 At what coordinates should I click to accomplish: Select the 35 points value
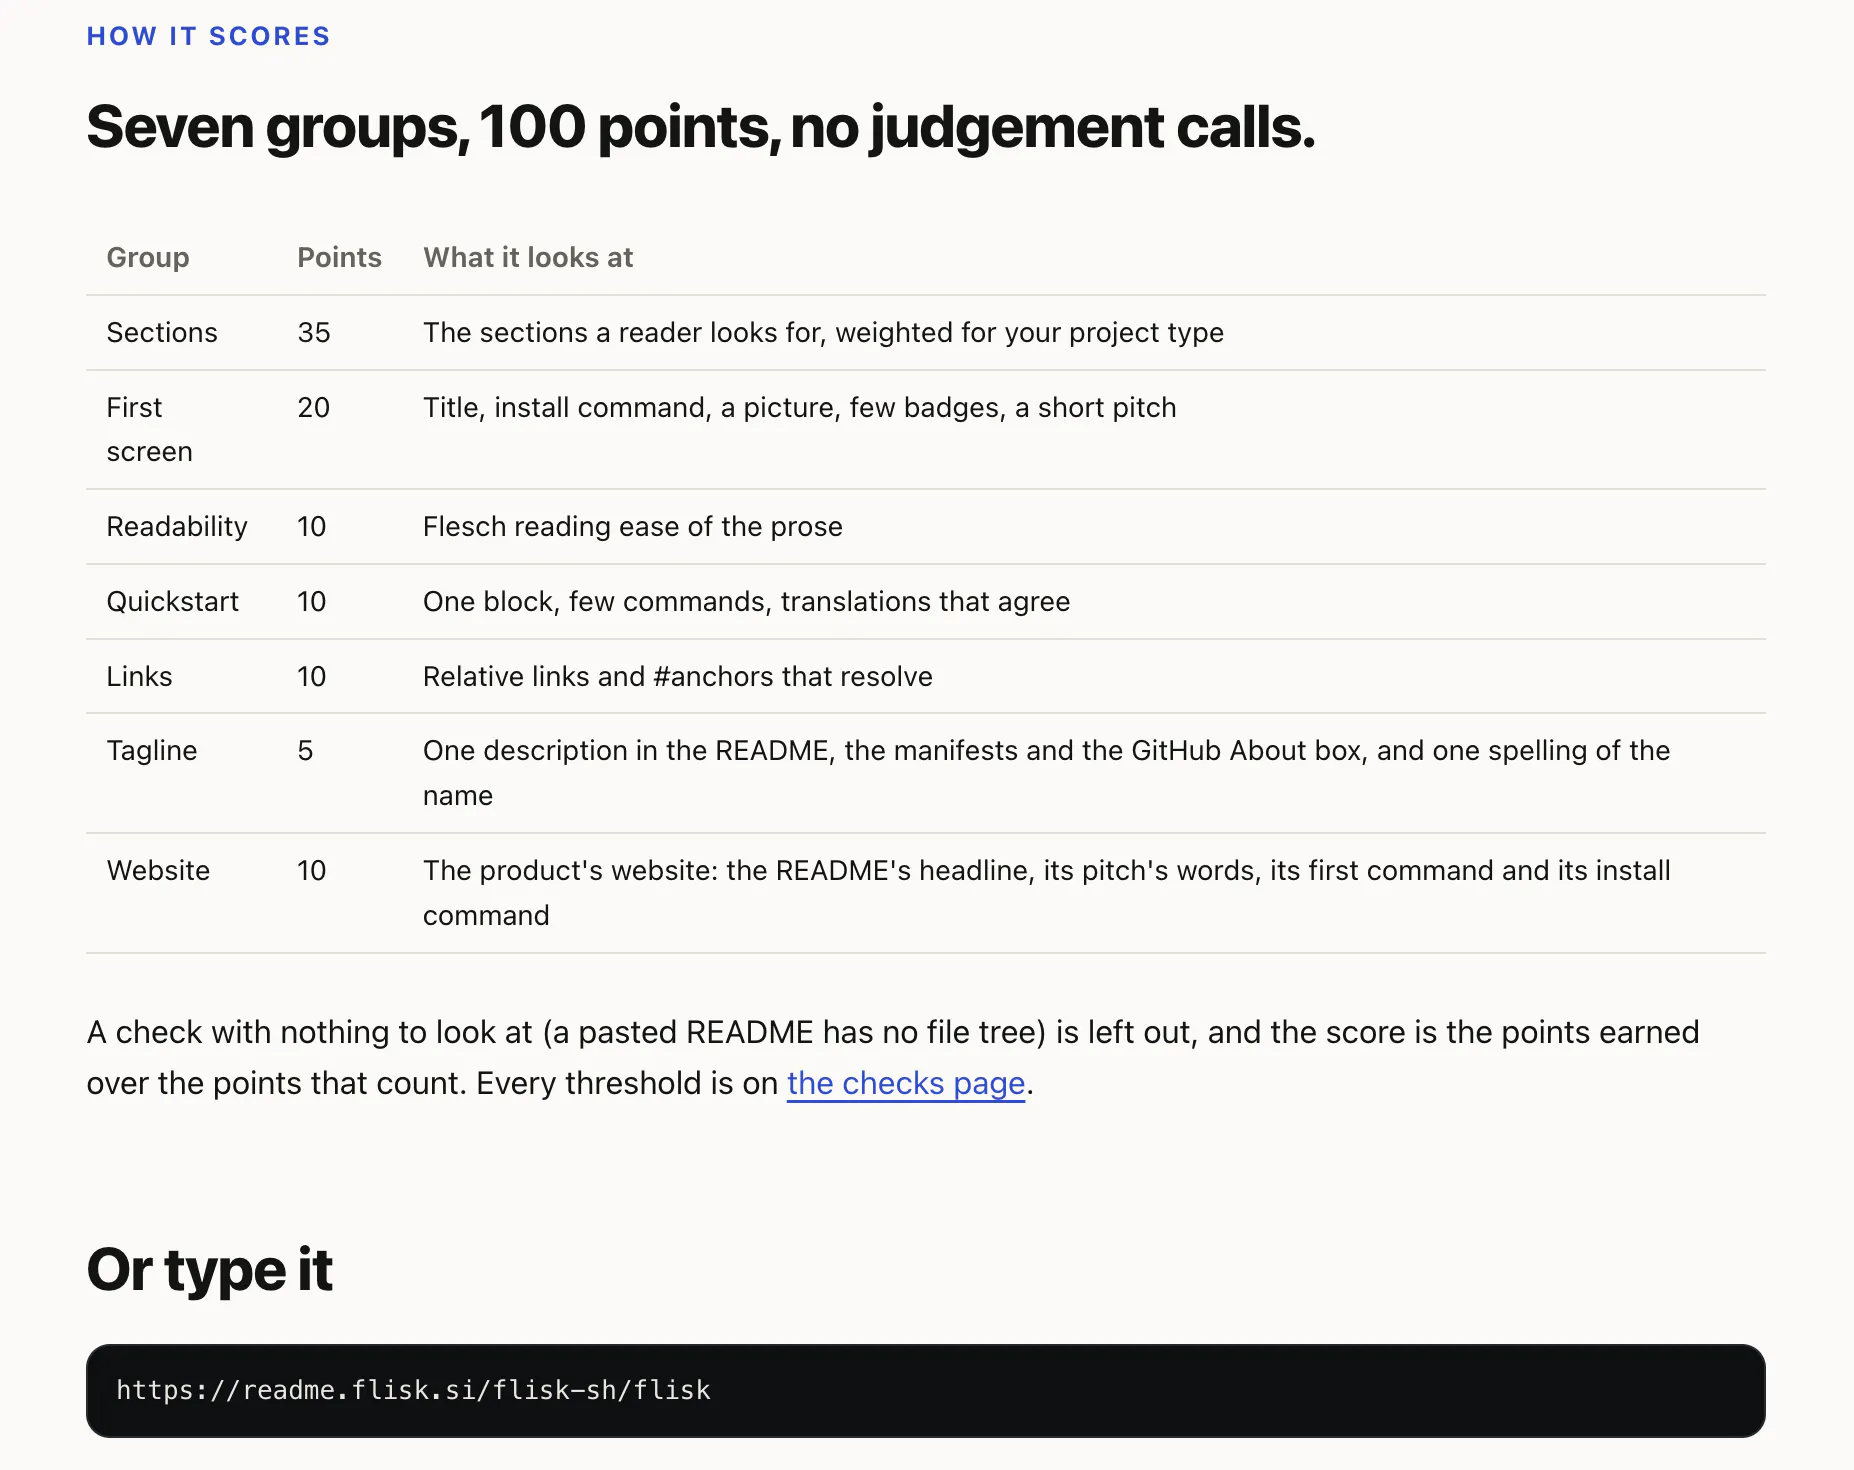pyautogui.click(x=314, y=332)
